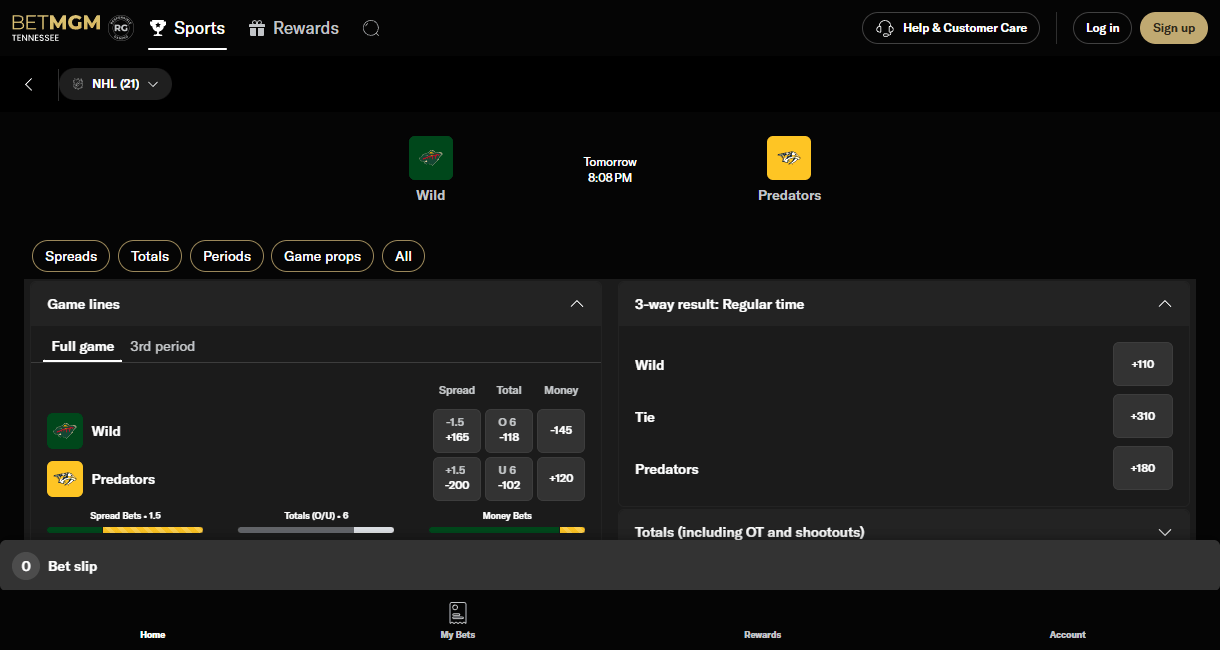Click the gift icon beside Rewards
The height and width of the screenshot is (650, 1220).
[257, 28]
